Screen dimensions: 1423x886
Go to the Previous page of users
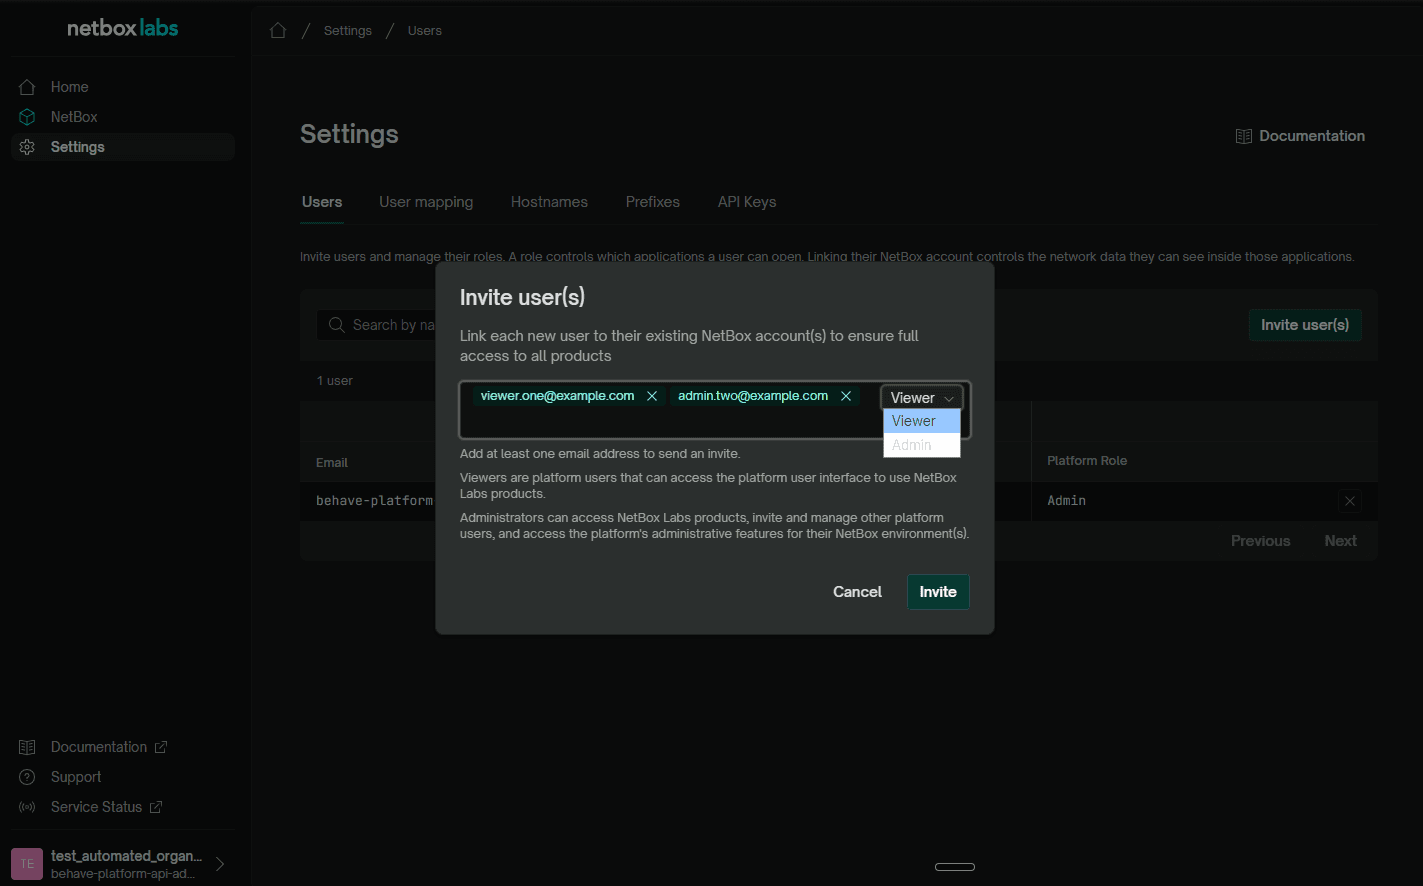click(1260, 541)
